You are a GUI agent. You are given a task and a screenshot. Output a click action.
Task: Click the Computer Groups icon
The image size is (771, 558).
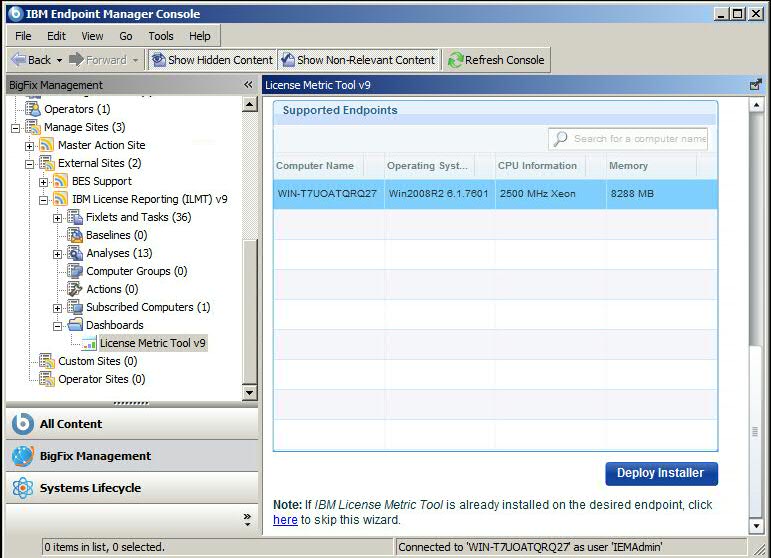[75, 271]
